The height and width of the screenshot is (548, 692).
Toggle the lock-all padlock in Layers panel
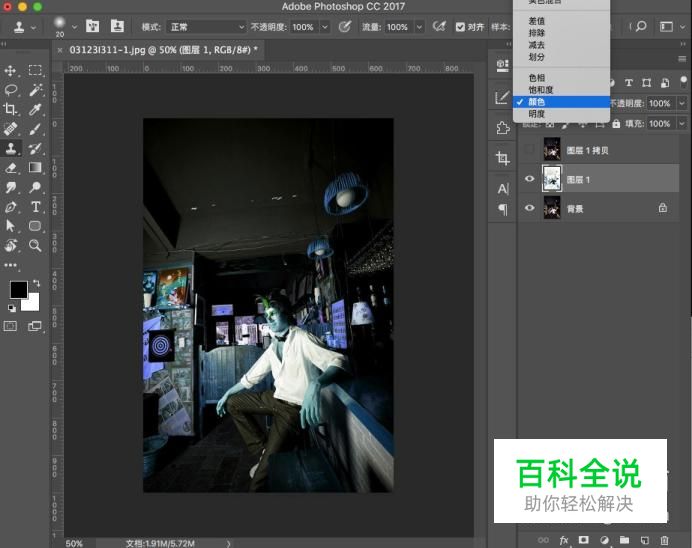[x=616, y=124]
